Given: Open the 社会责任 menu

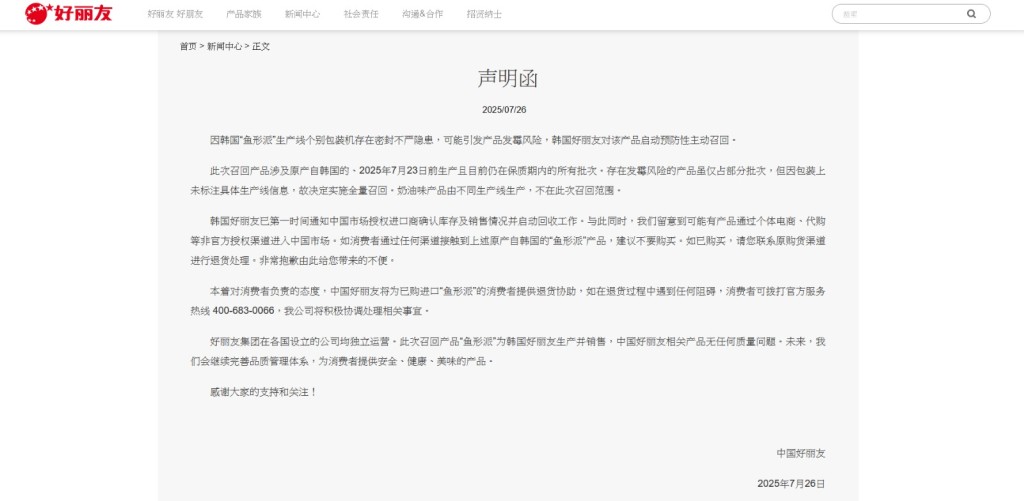Looking at the screenshot, I should click(361, 14).
